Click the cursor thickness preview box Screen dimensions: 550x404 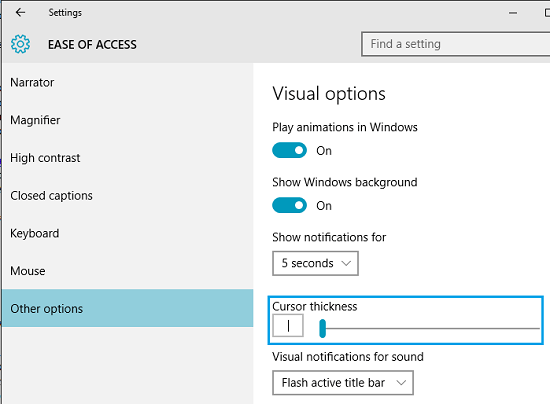pyautogui.click(x=288, y=326)
